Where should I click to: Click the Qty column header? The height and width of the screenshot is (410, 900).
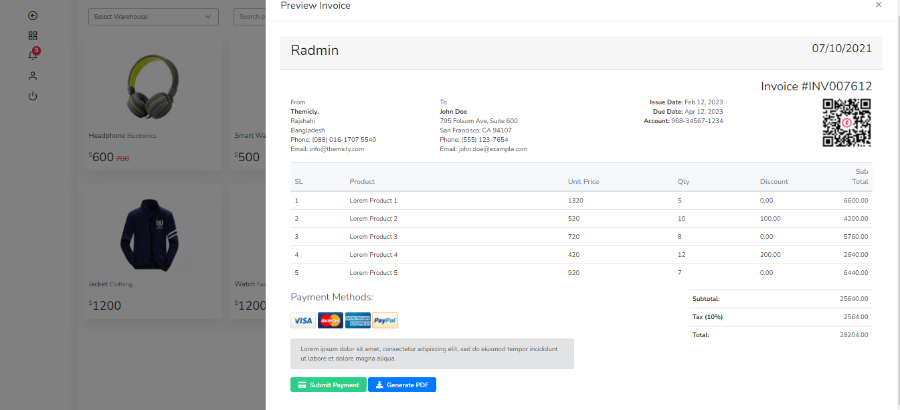point(683,181)
